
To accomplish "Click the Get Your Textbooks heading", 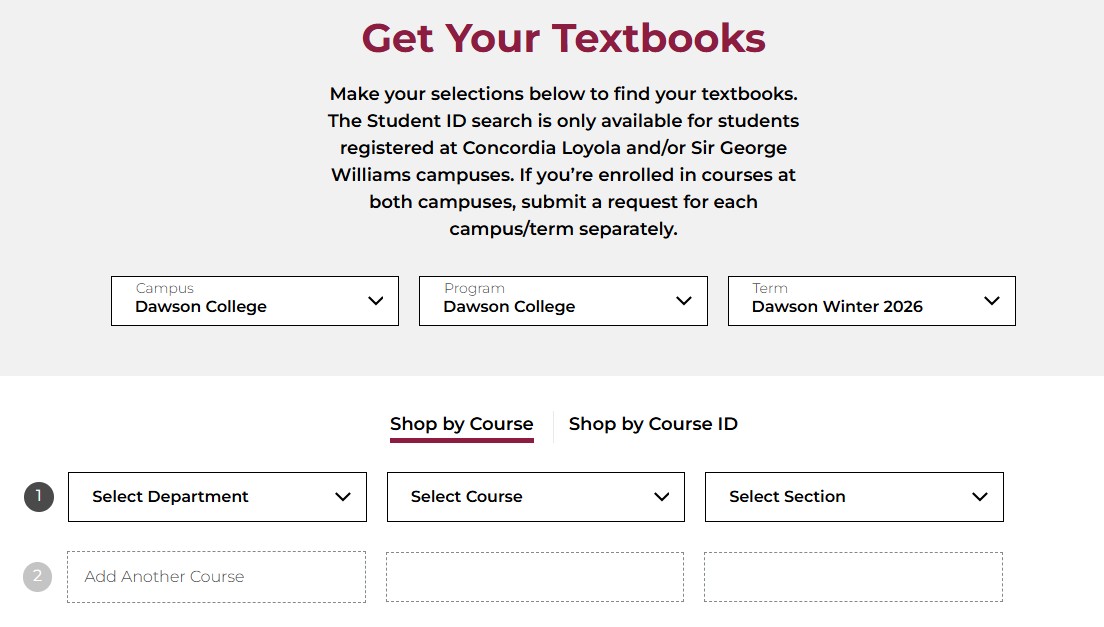I will tap(563, 38).
